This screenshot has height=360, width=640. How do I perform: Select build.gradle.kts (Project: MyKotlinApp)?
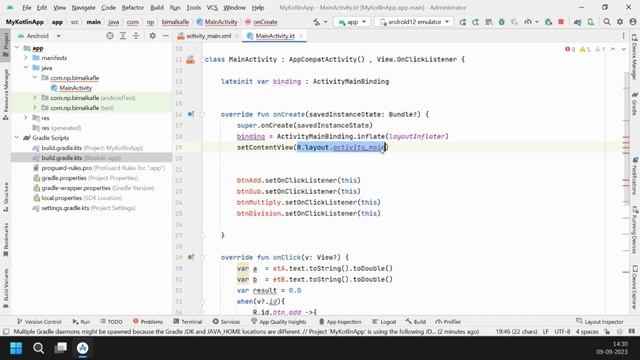[92, 148]
